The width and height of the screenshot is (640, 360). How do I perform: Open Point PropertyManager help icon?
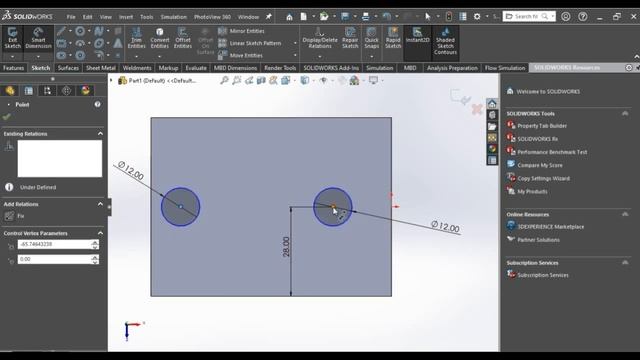pyautogui.click(x=98, y=104)
